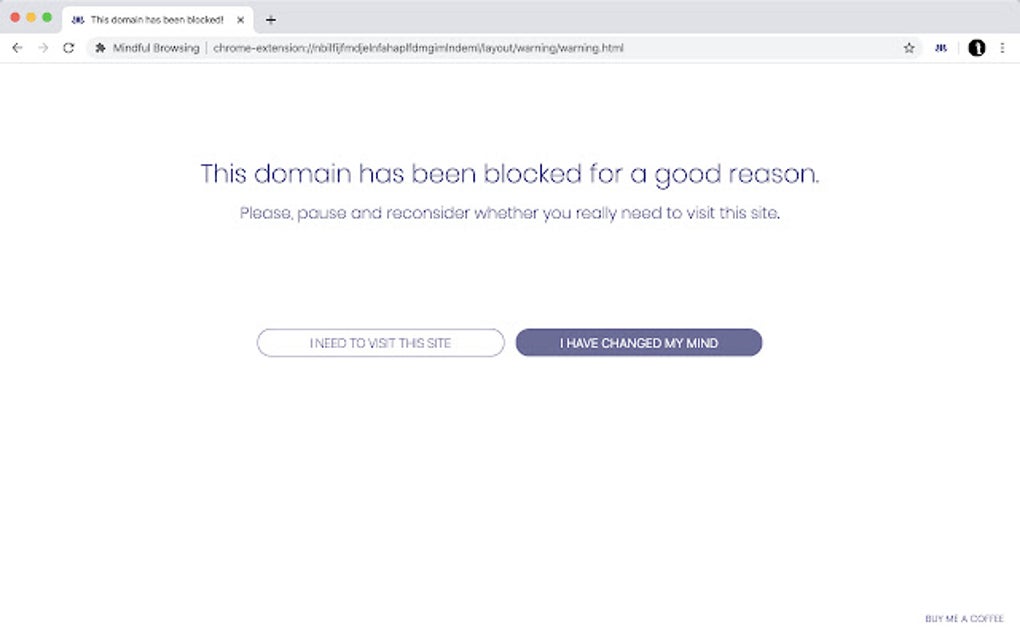Click the browser back arrow

tap(17, 48)
